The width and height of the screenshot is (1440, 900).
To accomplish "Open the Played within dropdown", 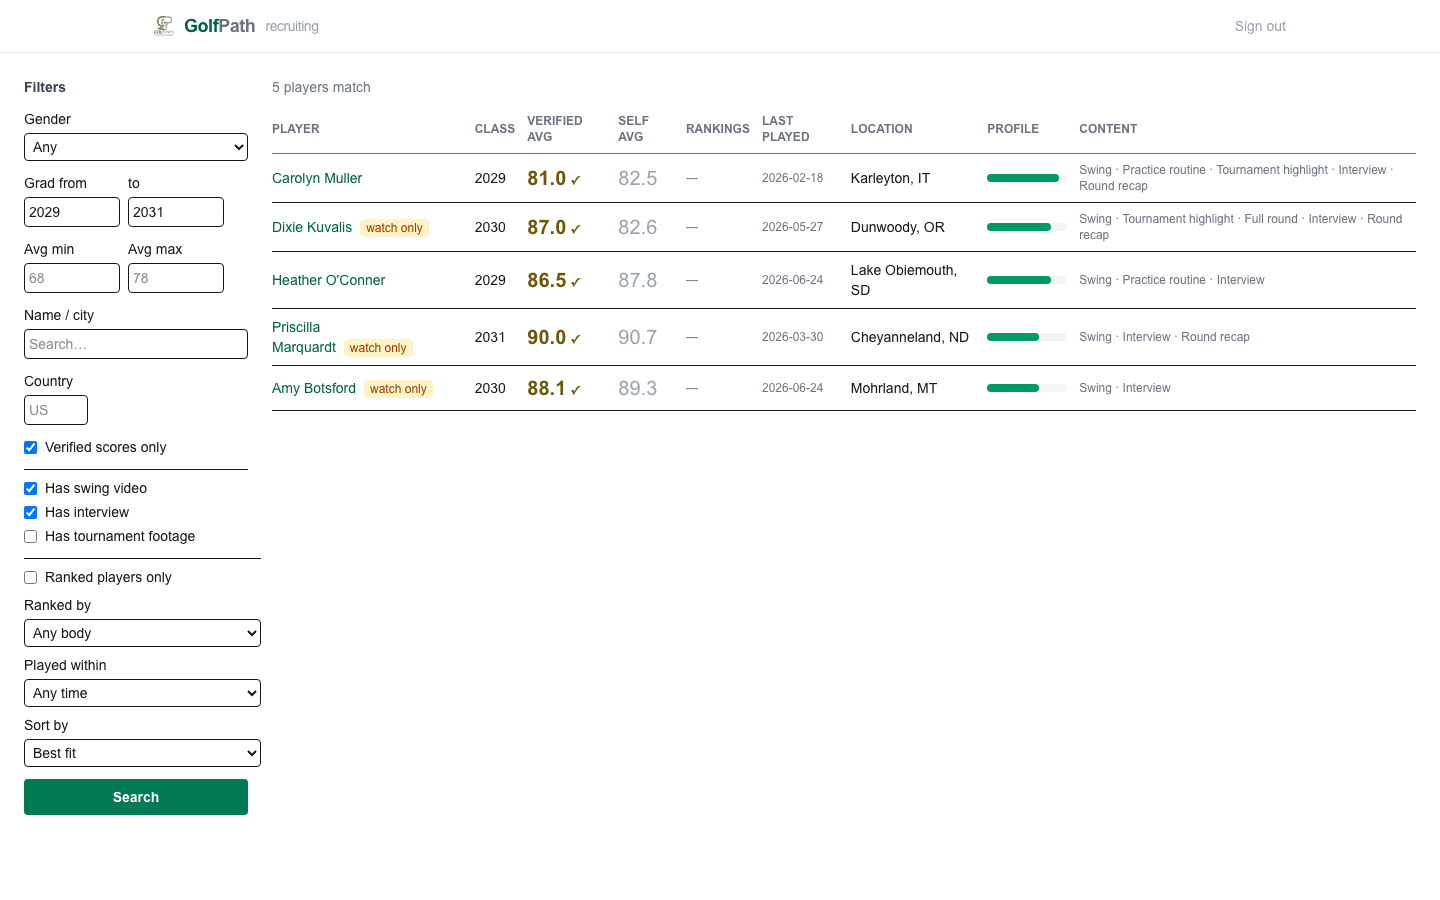I will (142, 693).
